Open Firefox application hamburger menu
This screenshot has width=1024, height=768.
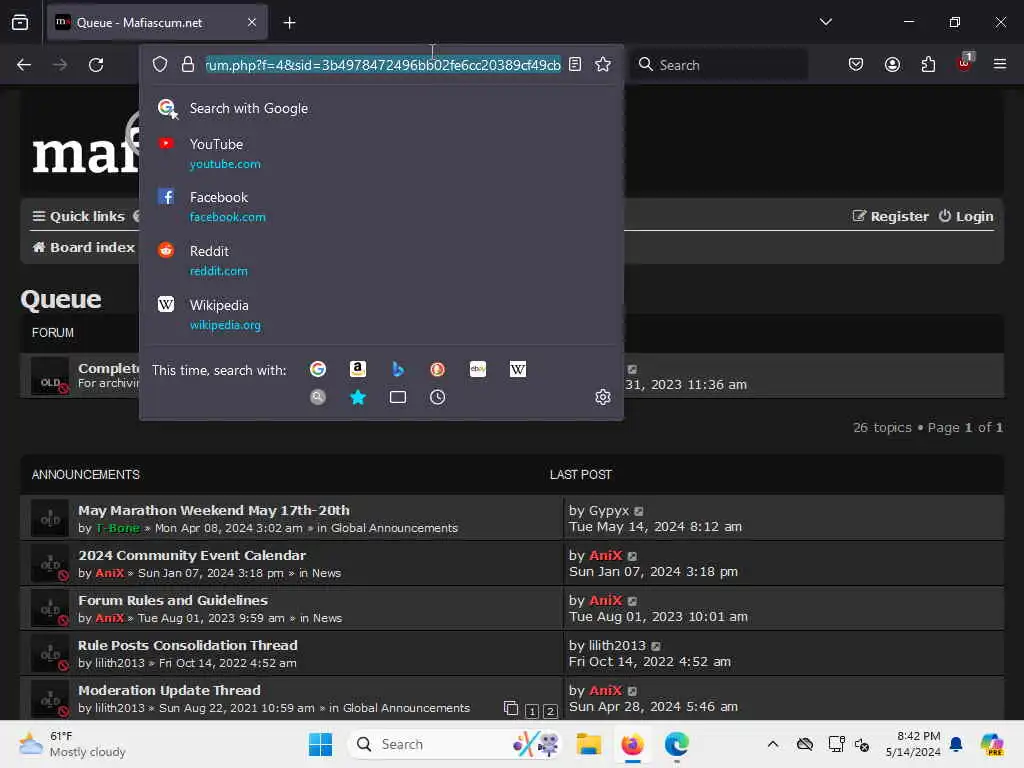(x=1000, y=64)
